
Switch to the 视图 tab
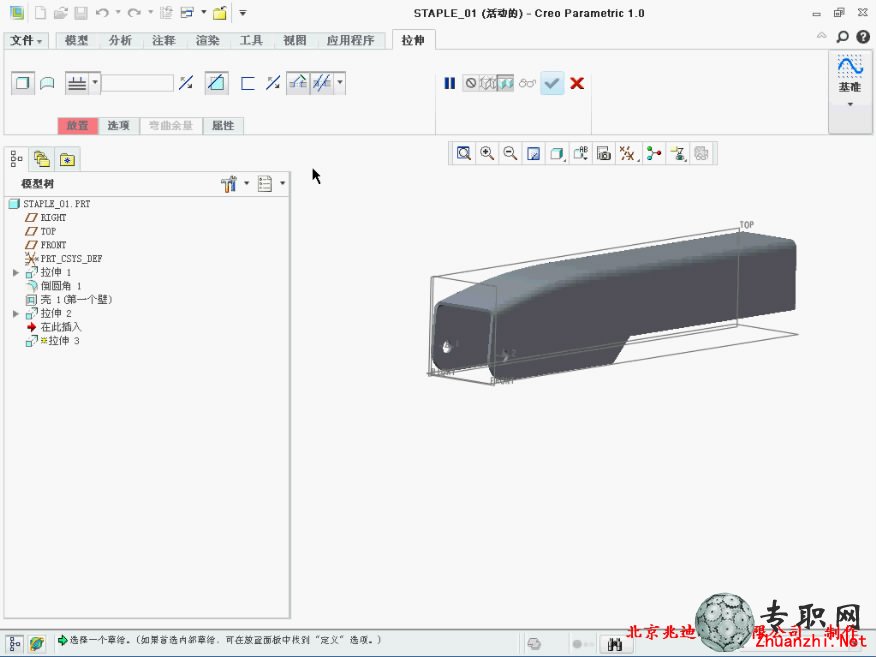point(294,40)
